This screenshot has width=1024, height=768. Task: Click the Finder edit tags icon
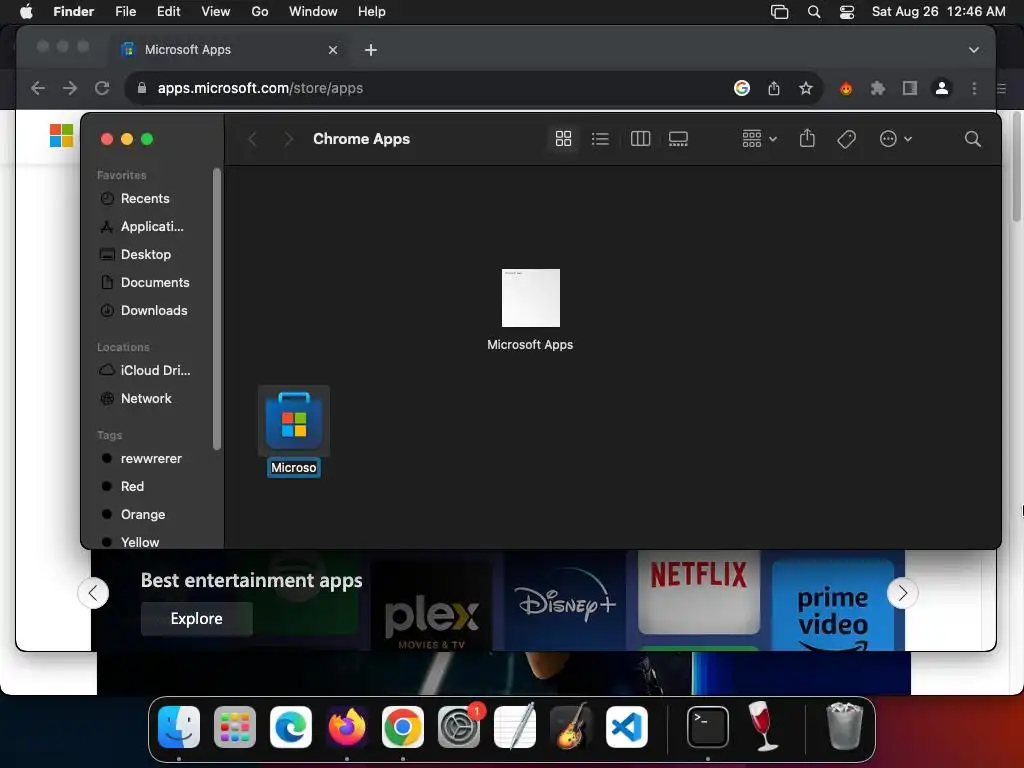click(846, 138)
